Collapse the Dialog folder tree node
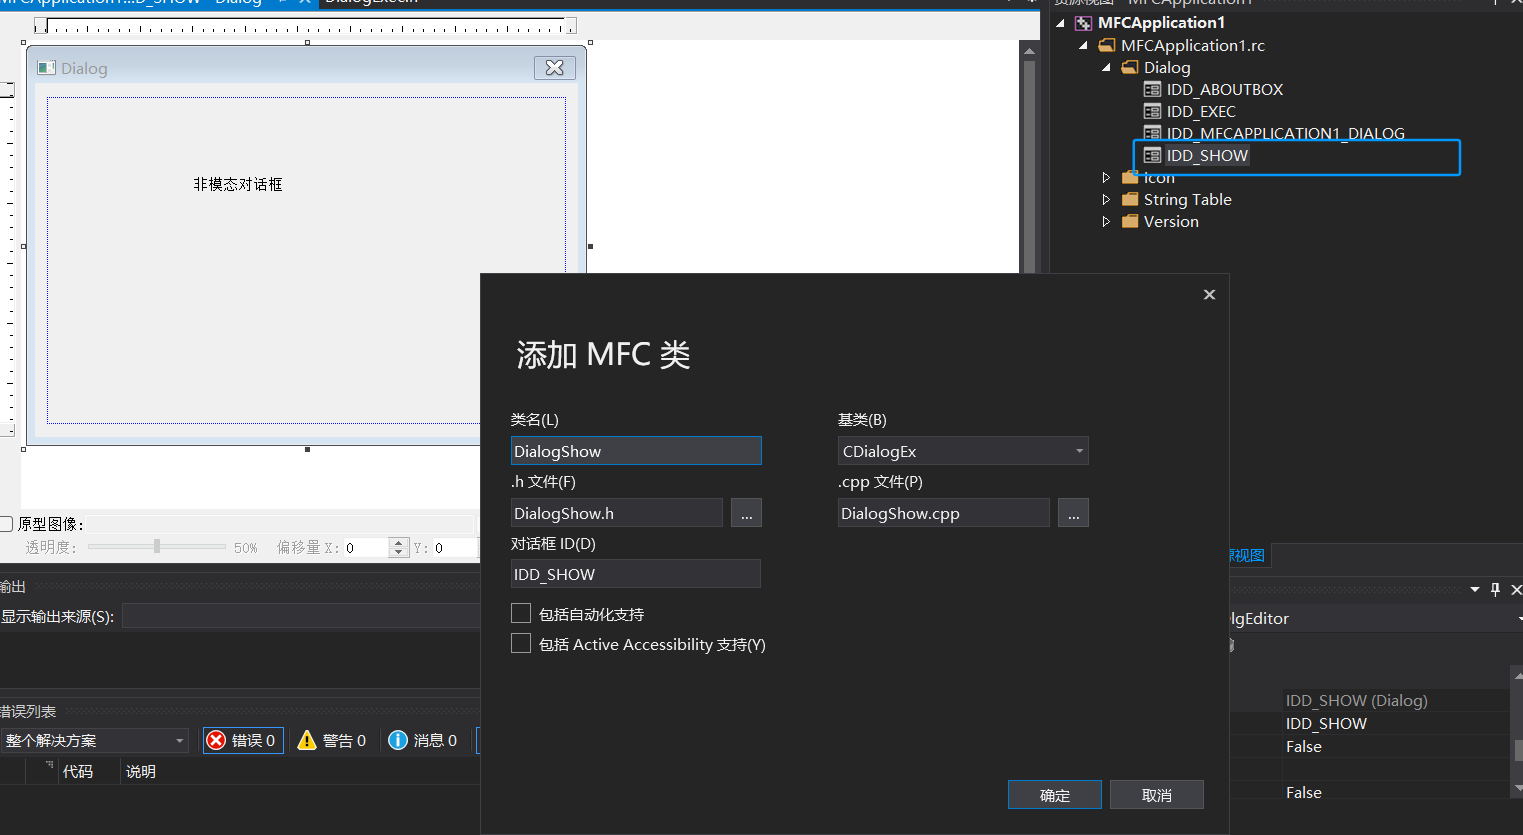The image size is (1523, 835). (x=1106, y=67)
